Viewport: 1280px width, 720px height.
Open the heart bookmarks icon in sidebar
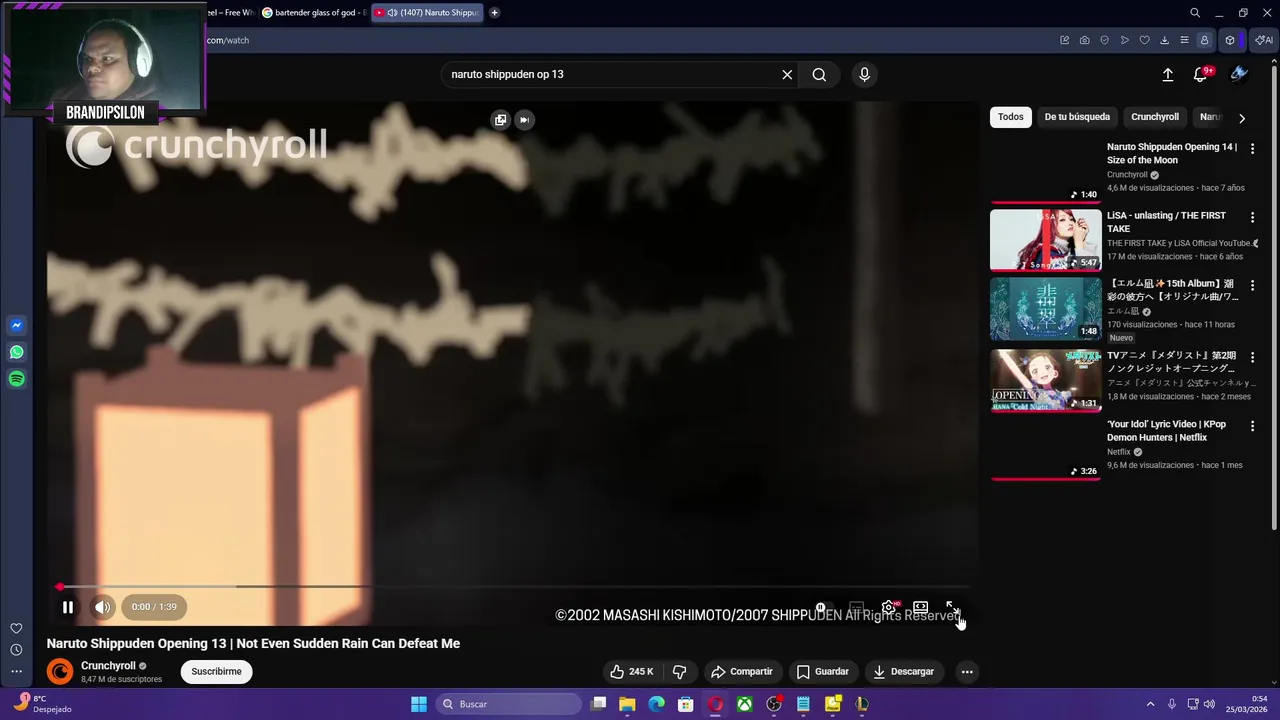coord(16,629)
